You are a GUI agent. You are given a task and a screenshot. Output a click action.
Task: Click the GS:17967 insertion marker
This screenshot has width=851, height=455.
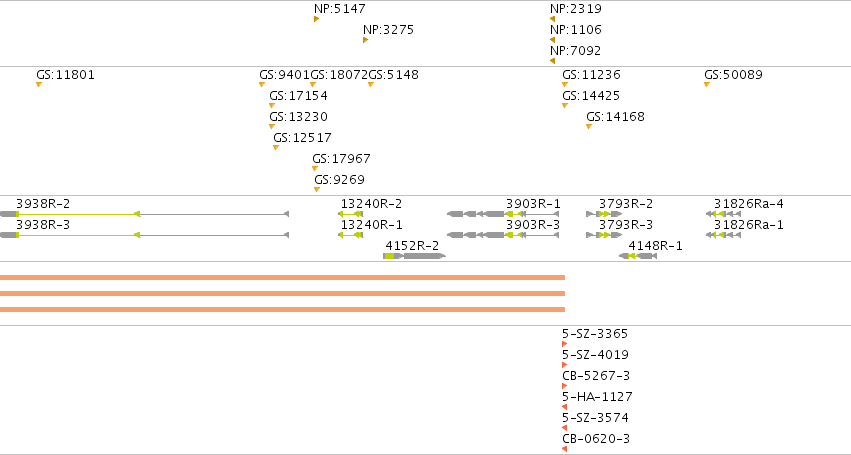tap(315, 169)
